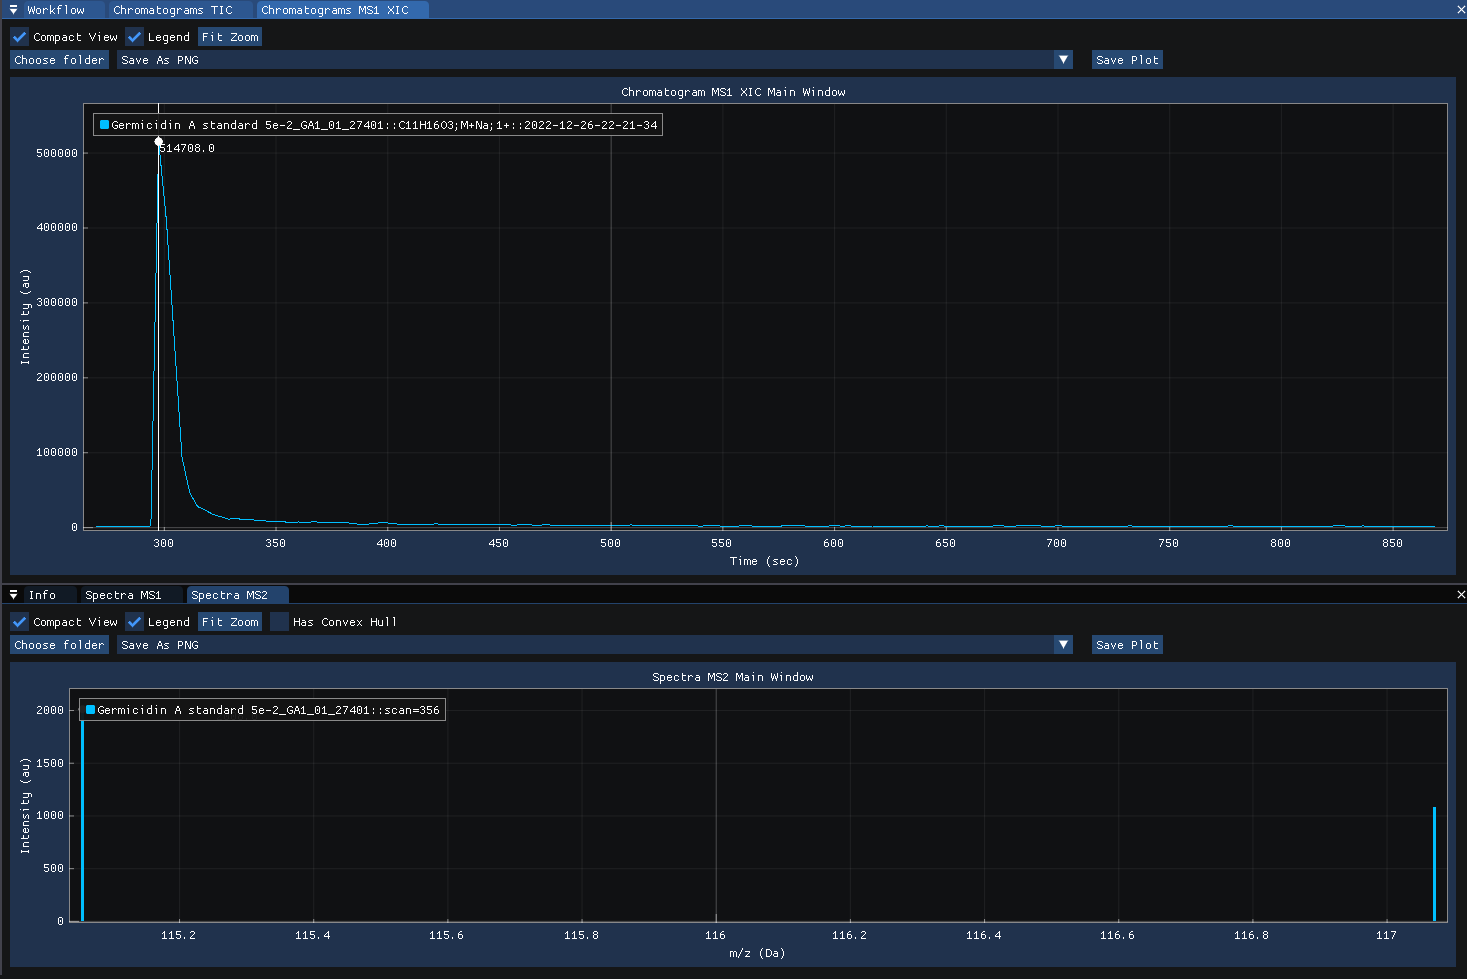
Task: Close the bottom panel with the X
Action: tap(1461, 595)
